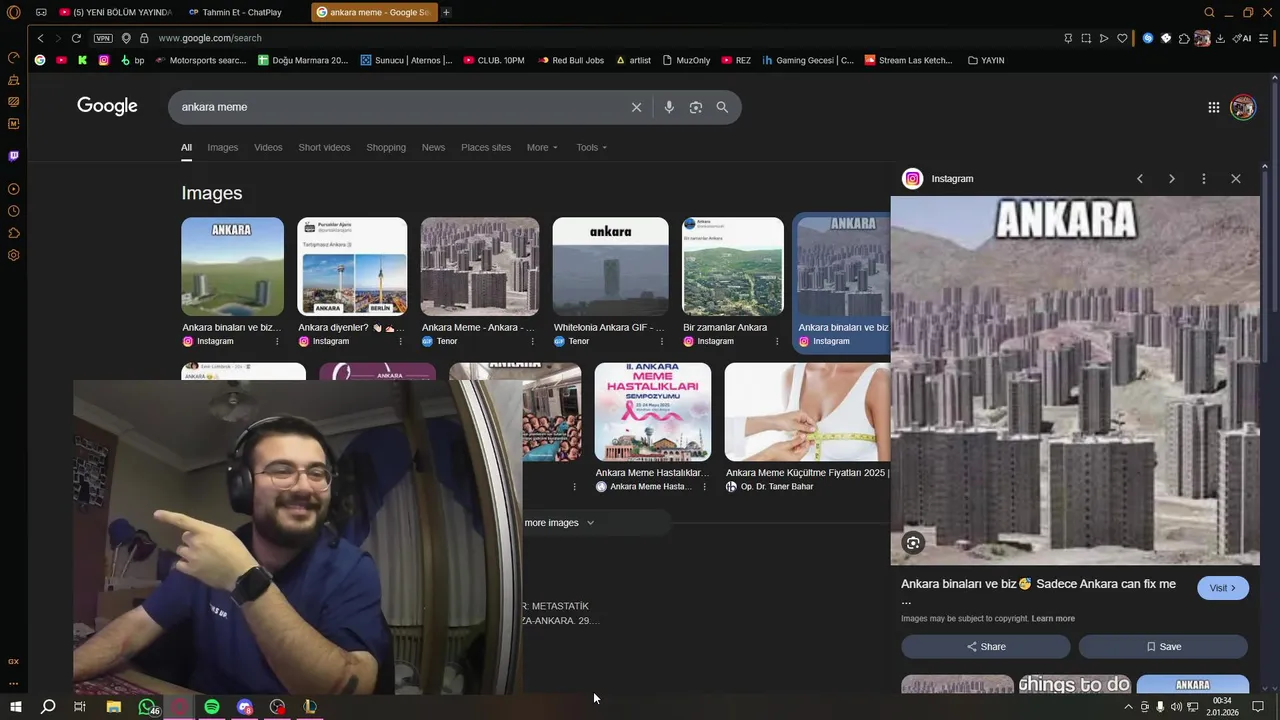Viewport: 1280px width, 720px height.
Task: Open the YAYIN bookmarks folder
Action: pyautogui.click(x=986, y=60)
